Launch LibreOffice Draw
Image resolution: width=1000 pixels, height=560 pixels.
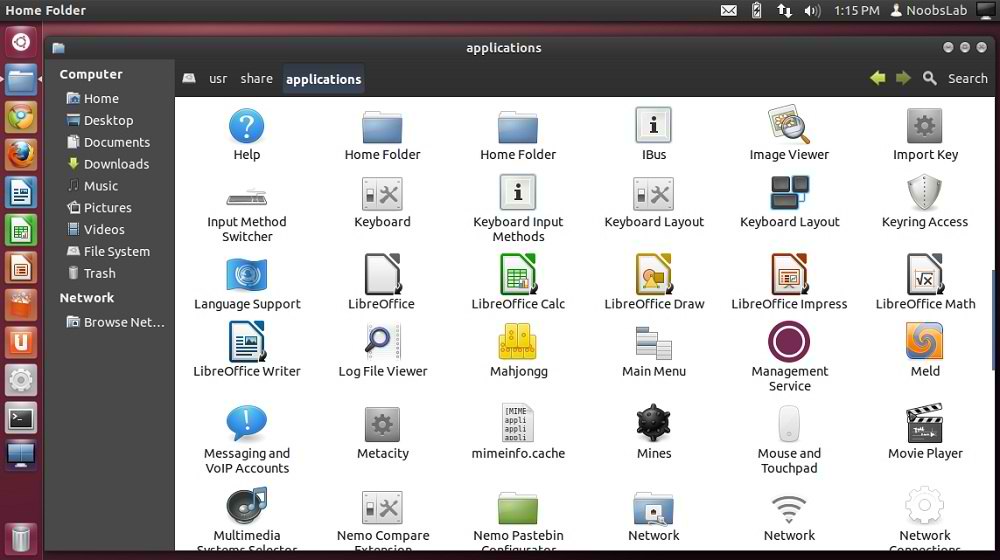[653, 274]
